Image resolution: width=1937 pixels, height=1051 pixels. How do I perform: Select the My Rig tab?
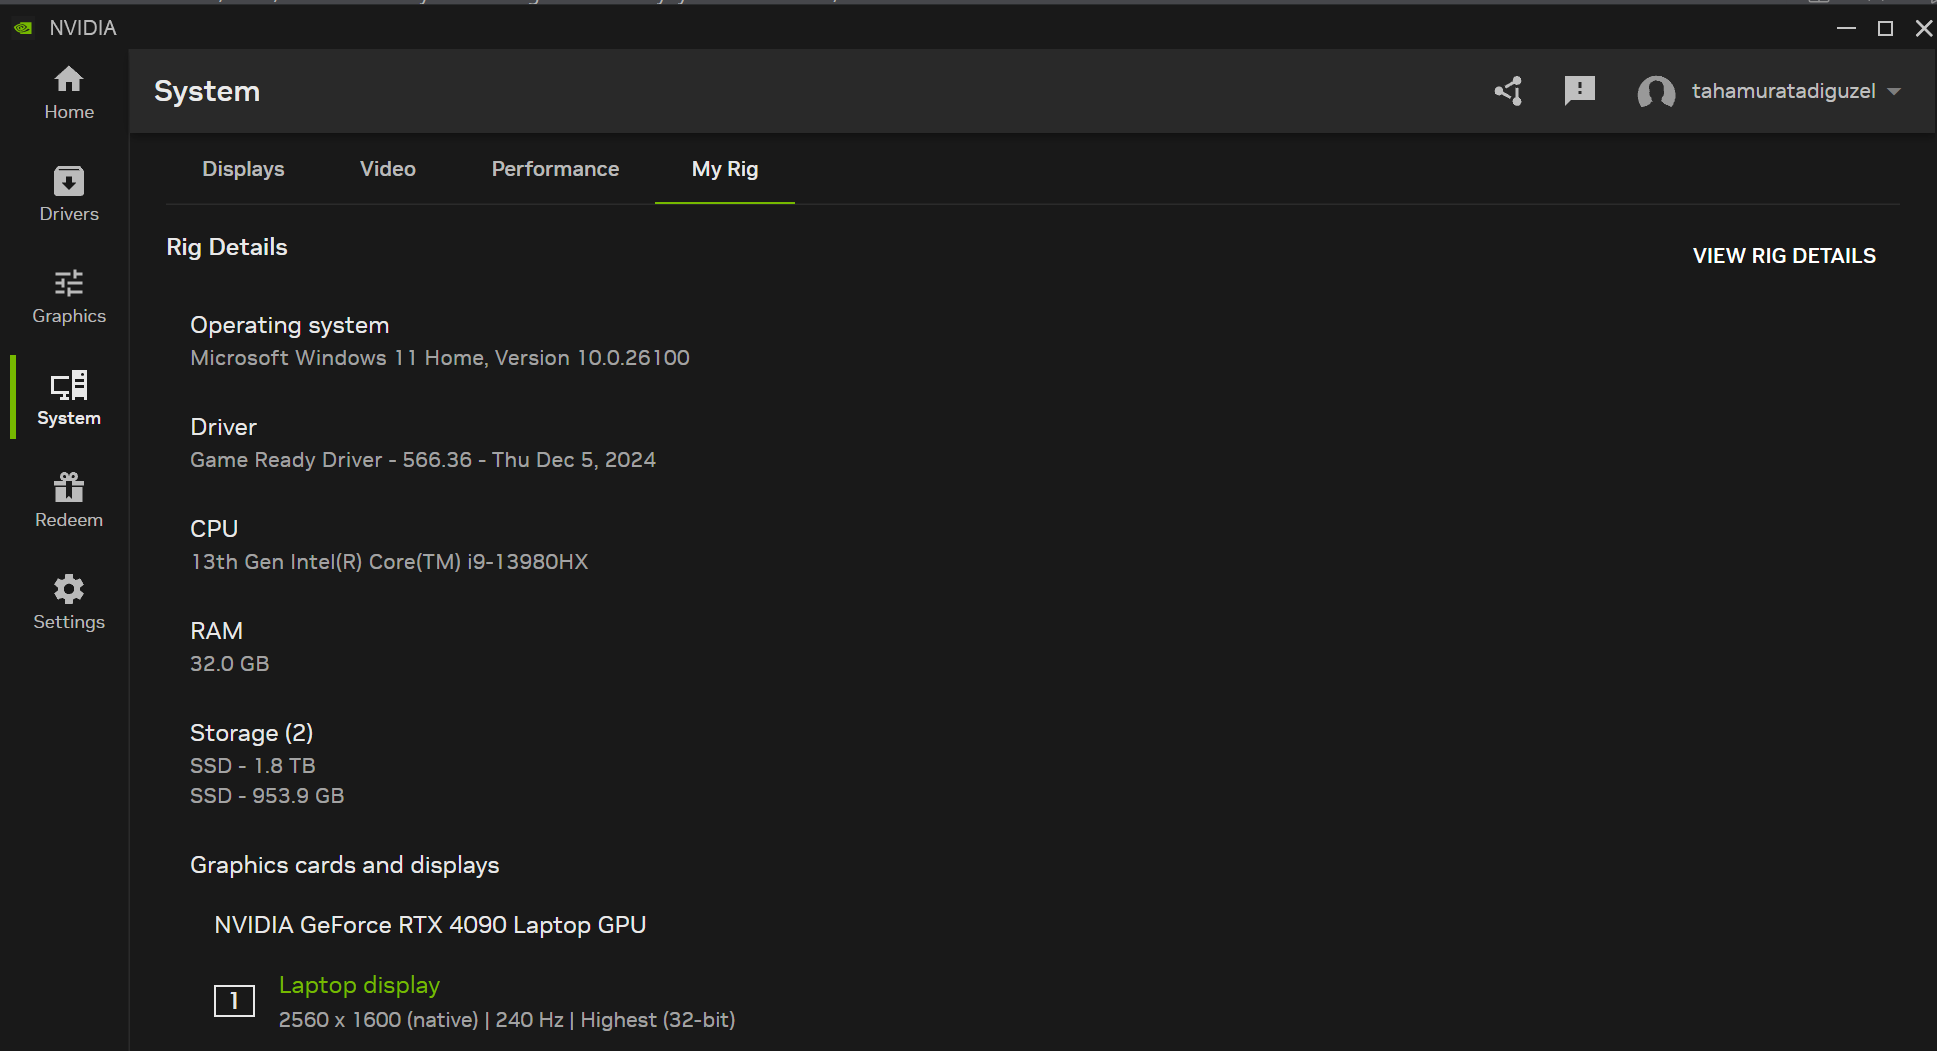725,169
